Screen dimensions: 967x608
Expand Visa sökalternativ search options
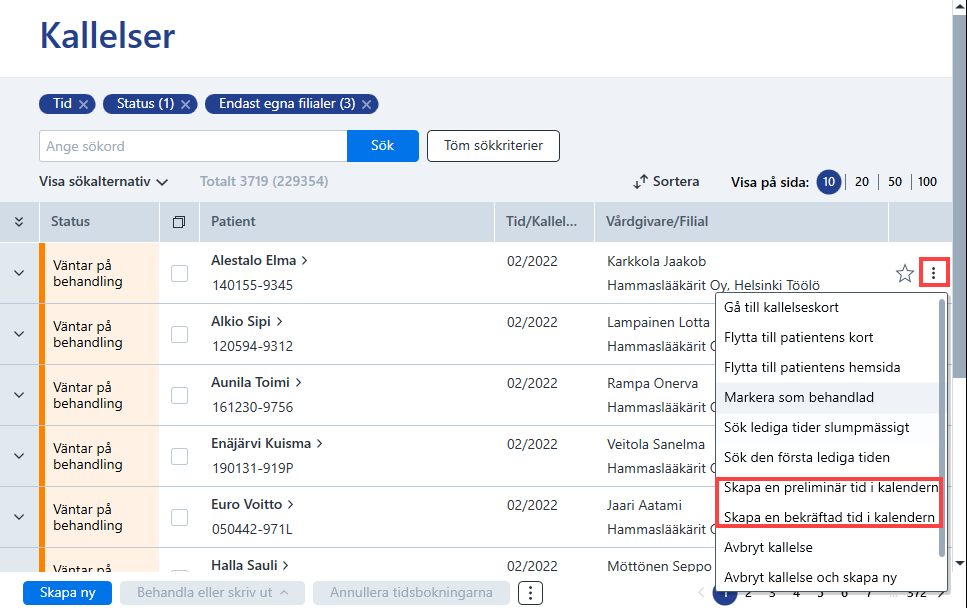(104, 182)
